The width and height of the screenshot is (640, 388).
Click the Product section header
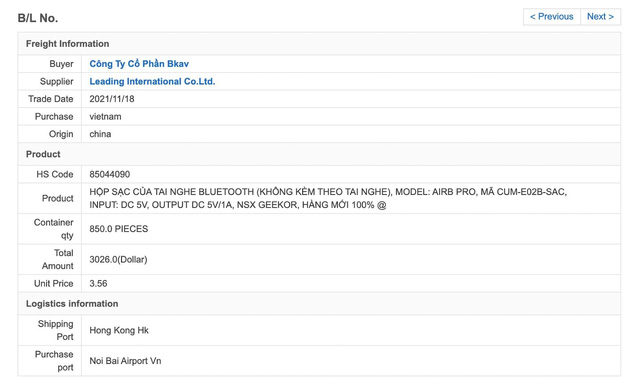click(x=43, y=154)
